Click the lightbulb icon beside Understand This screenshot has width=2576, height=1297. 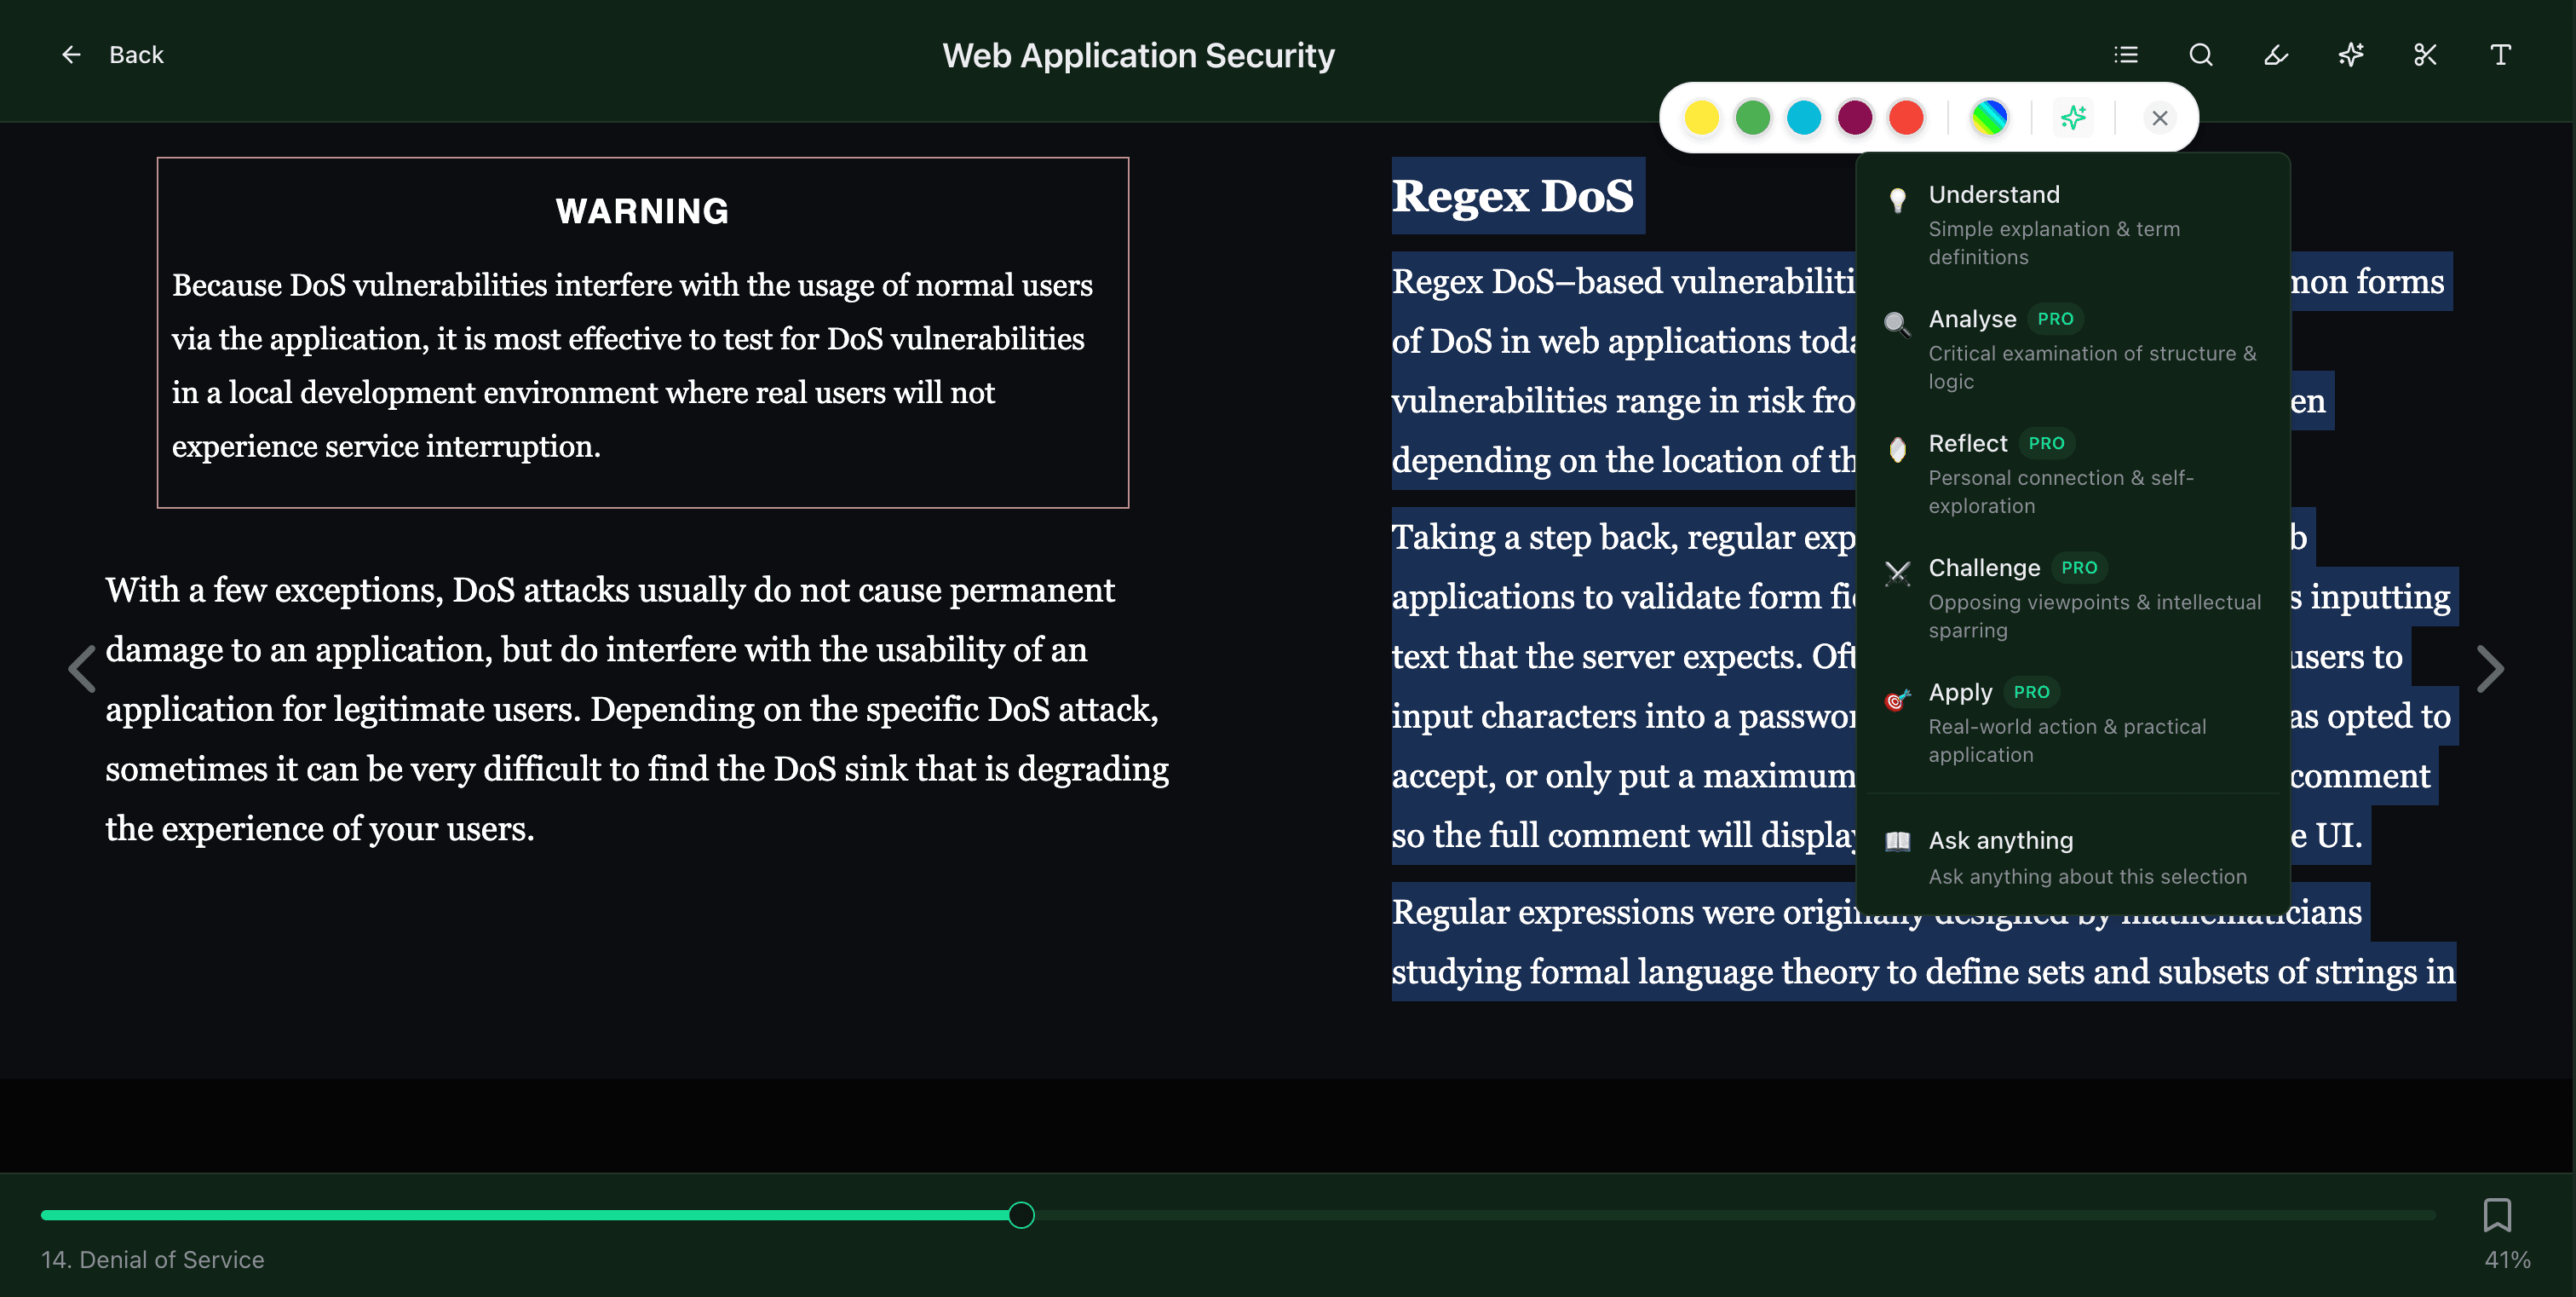1897,200
